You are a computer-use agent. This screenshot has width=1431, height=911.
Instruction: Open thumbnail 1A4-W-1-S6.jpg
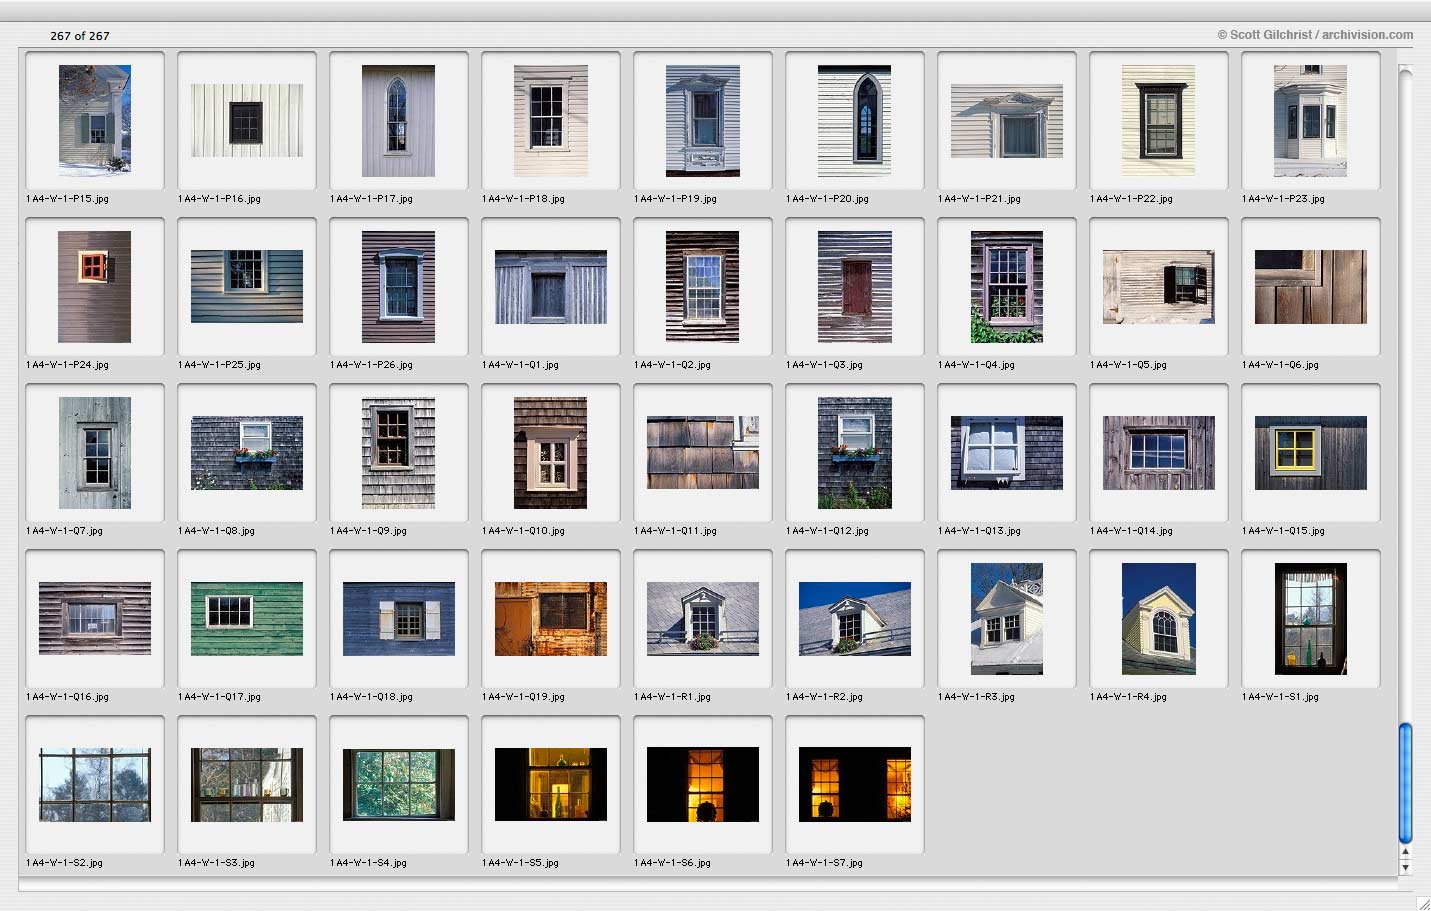[703, 784]
